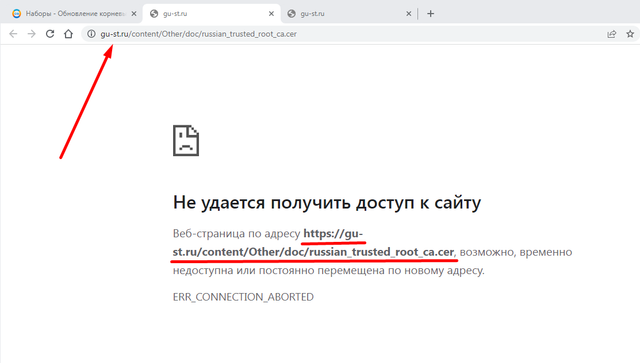Click the недоступна или постоянно перемещена text
Image resolution: width=640 pixels, height=363 pixels.
point(329,270)
